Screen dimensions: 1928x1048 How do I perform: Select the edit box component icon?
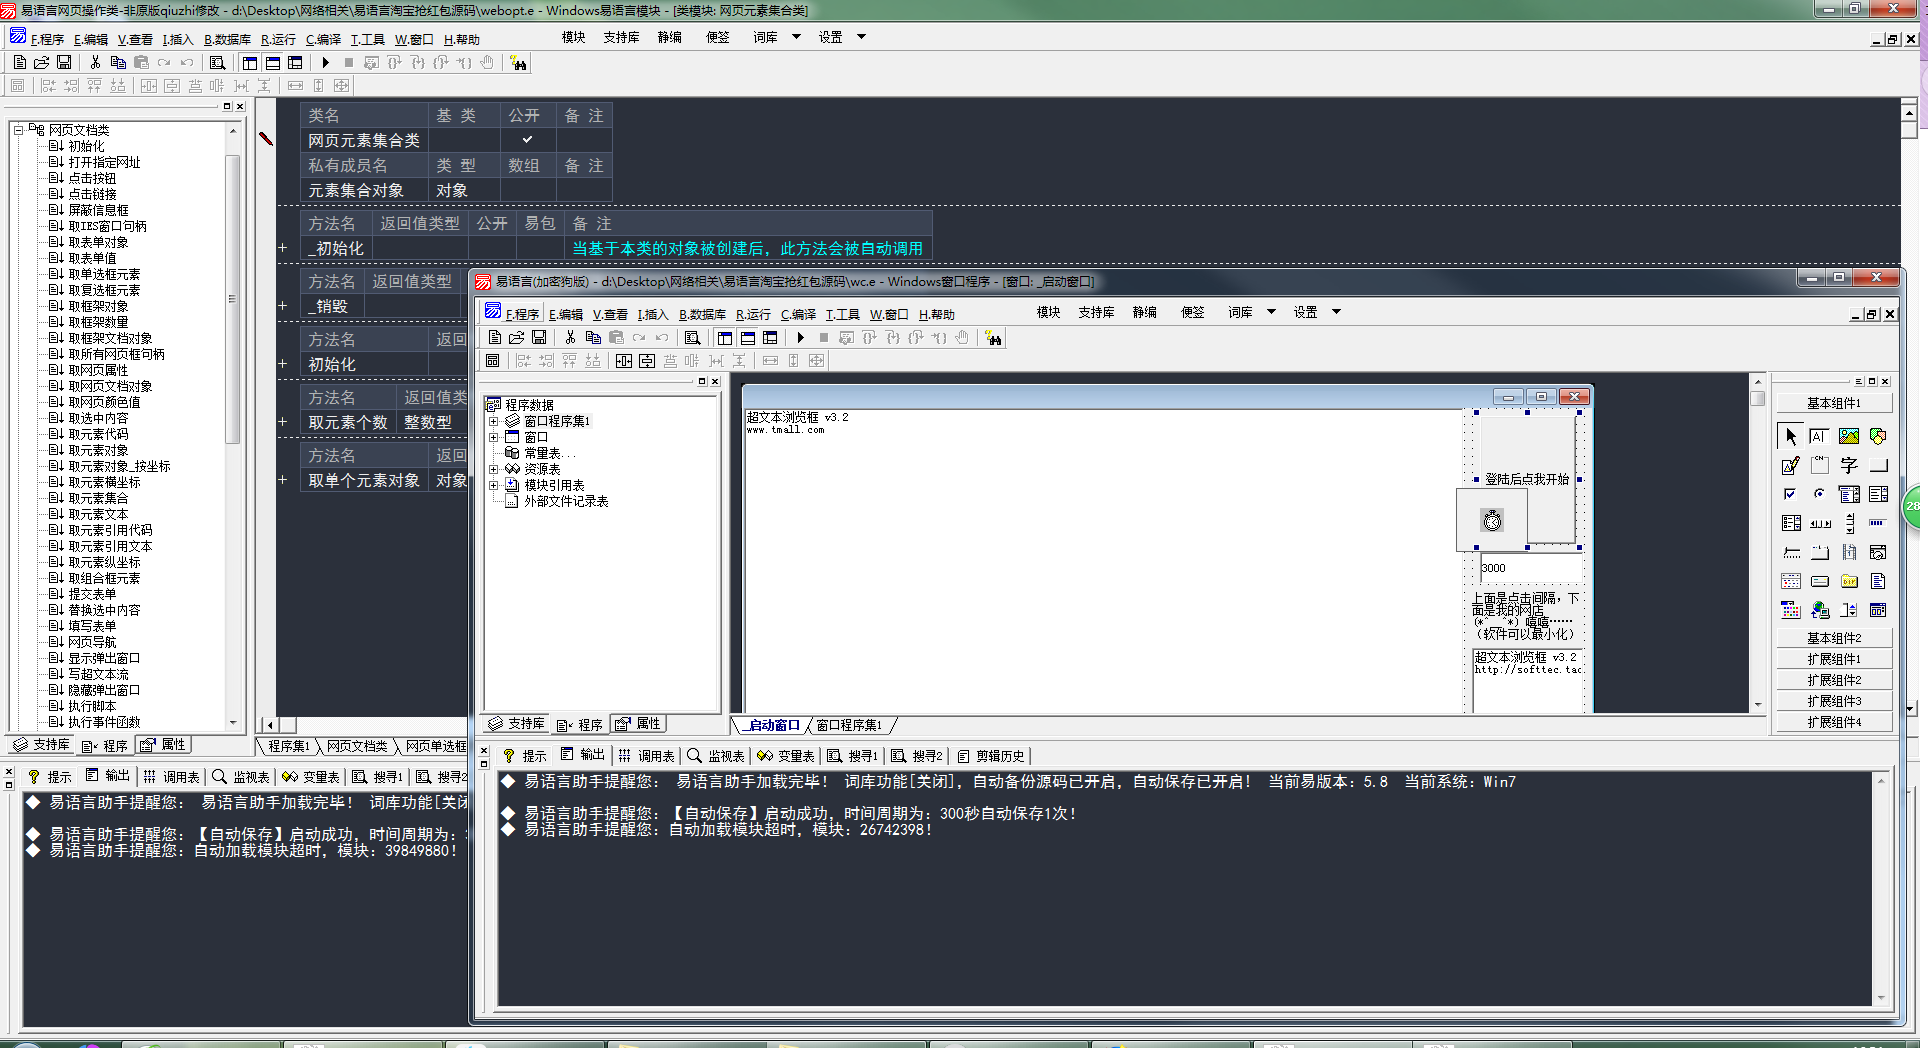1819,436
